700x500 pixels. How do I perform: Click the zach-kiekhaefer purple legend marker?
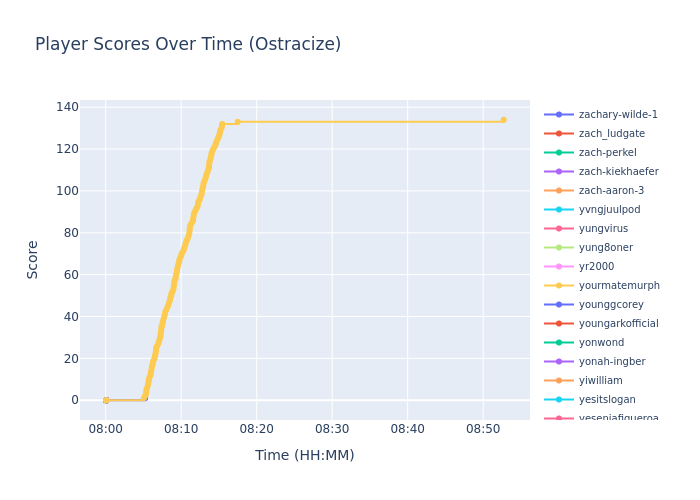559,172
